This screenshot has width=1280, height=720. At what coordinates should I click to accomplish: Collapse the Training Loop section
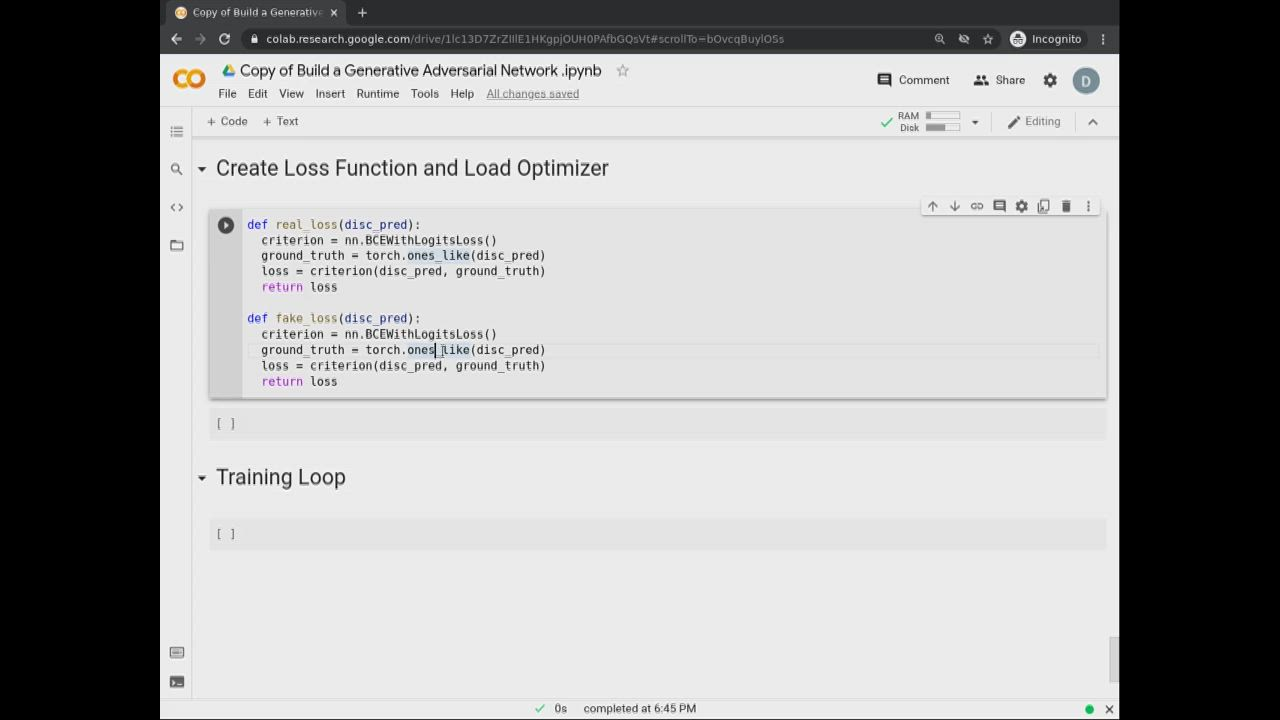click(202, 478)
